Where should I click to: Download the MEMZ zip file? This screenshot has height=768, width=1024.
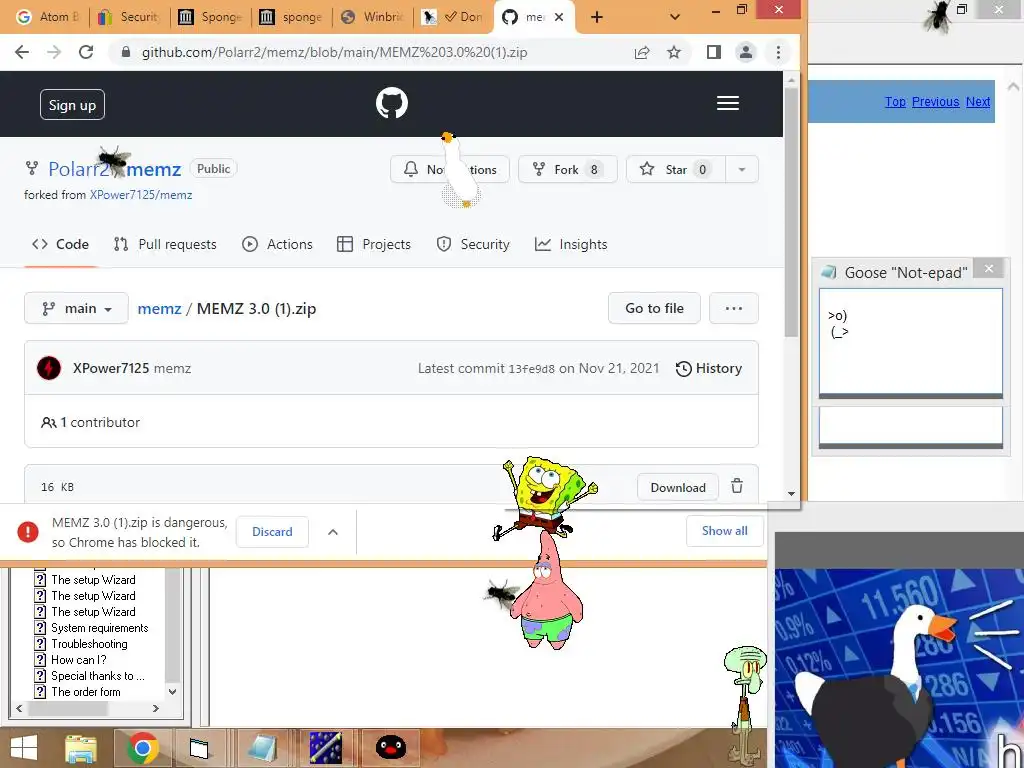(678, 487)
